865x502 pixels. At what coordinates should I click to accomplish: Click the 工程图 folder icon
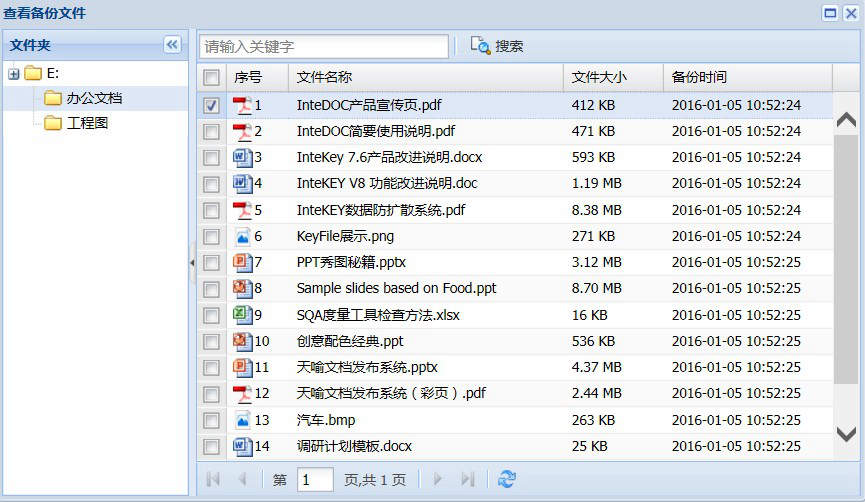click(52, 122)
